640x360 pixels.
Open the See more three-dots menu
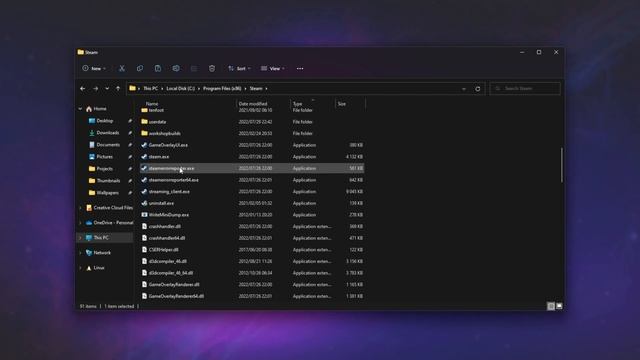coord(300,69)
